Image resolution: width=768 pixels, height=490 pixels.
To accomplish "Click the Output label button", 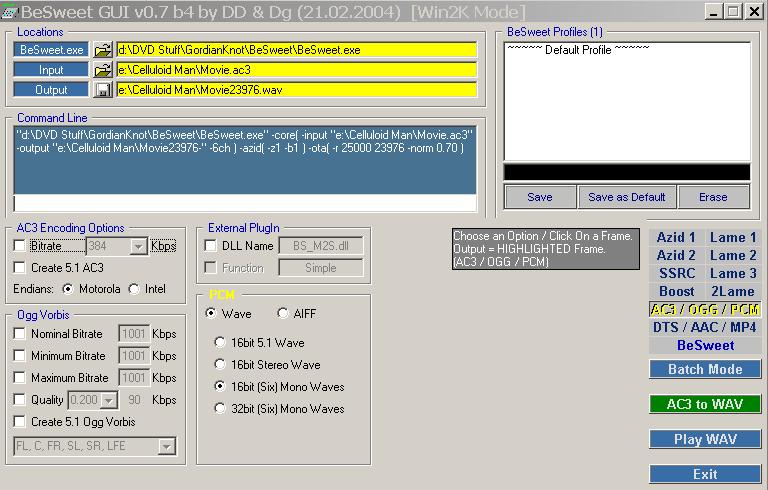I will 51,90.
